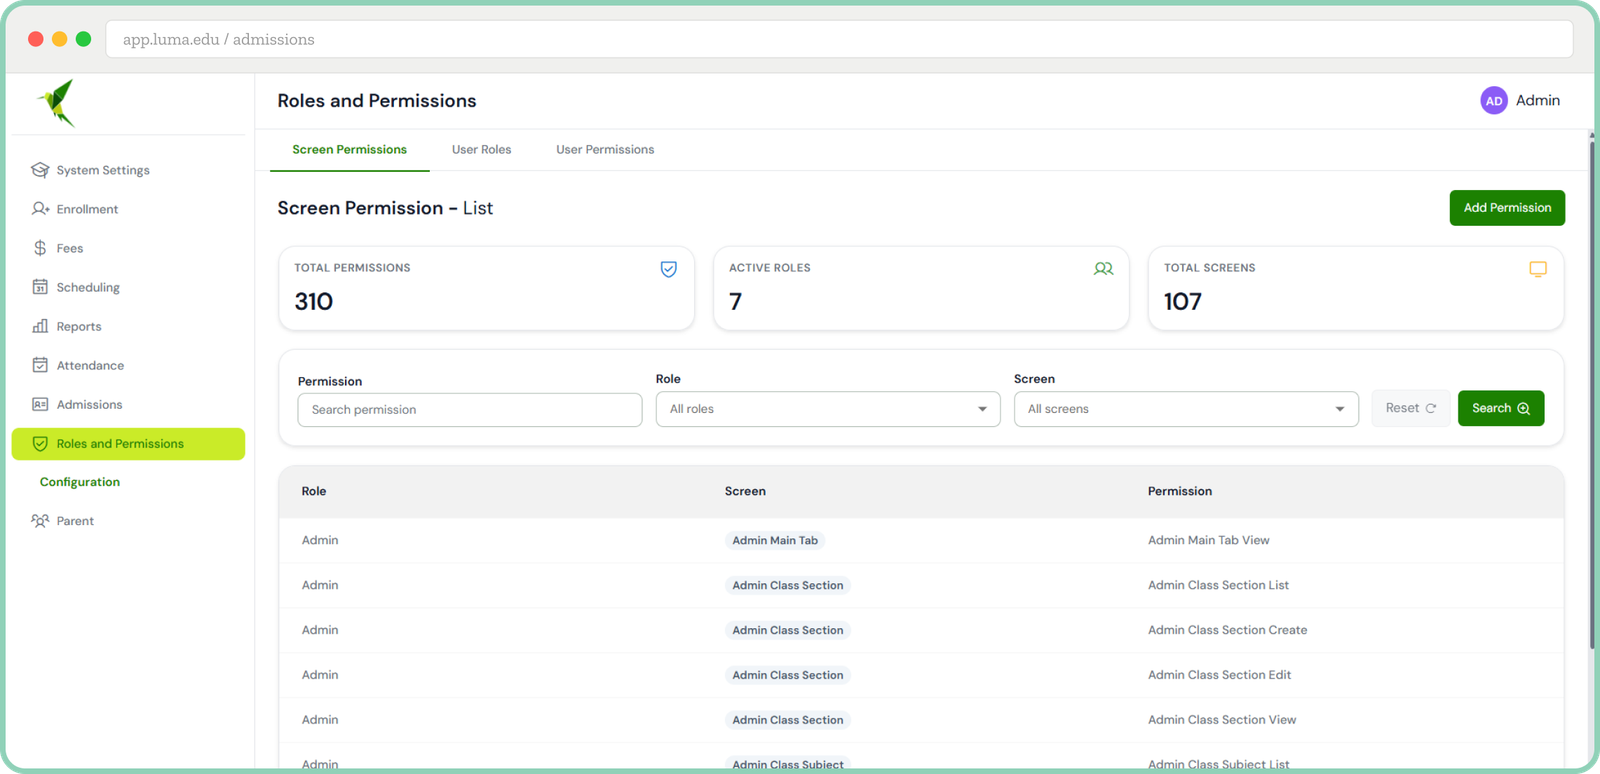Click the Role column header

point(314,491)
